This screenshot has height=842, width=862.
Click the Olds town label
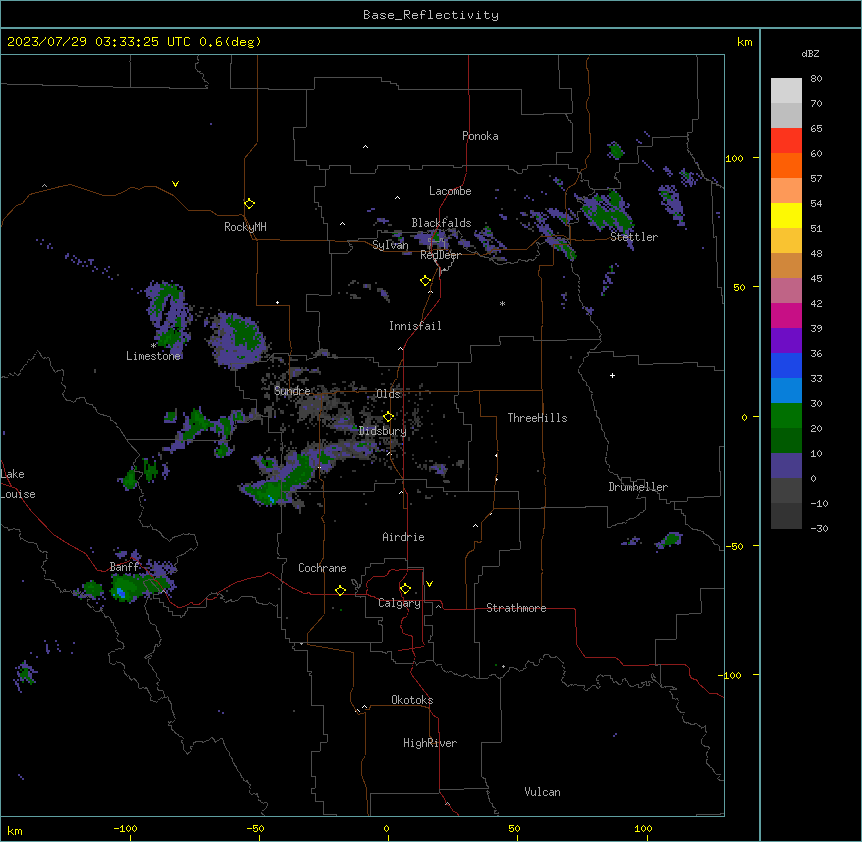[x=388, y=394]
